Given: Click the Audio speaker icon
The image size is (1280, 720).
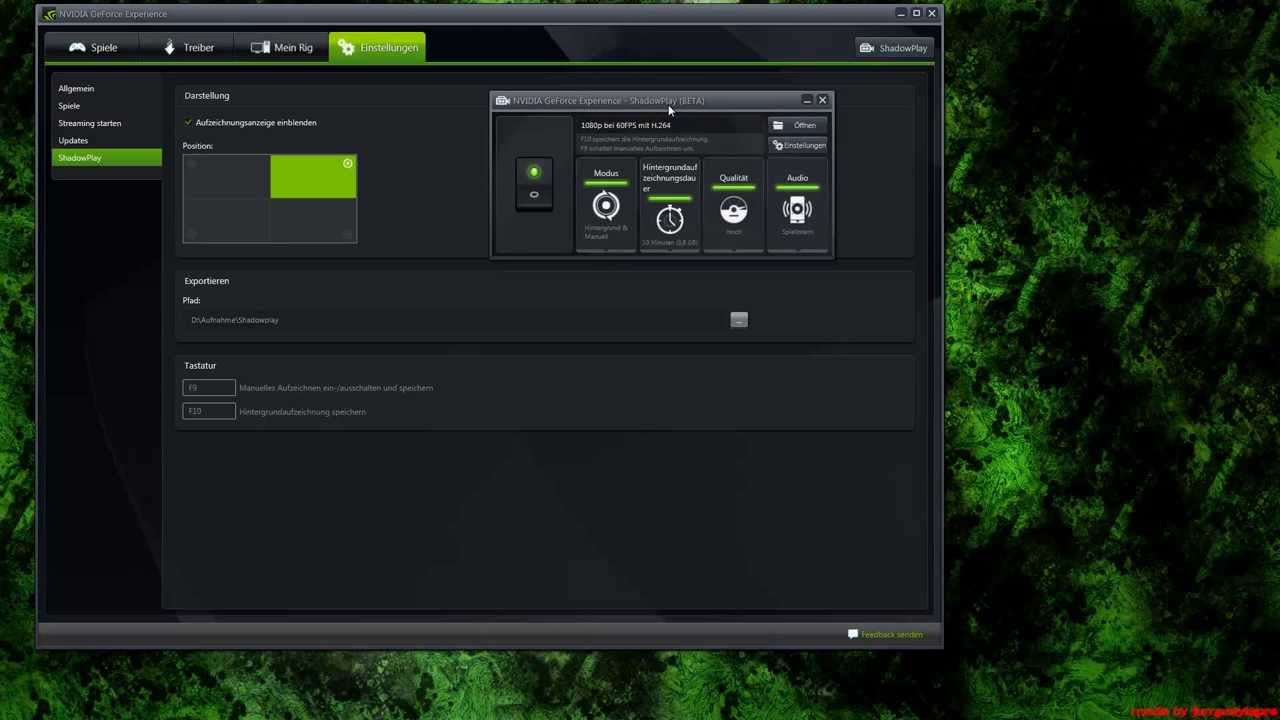Looking at the screenshot, I should (797, 210).
